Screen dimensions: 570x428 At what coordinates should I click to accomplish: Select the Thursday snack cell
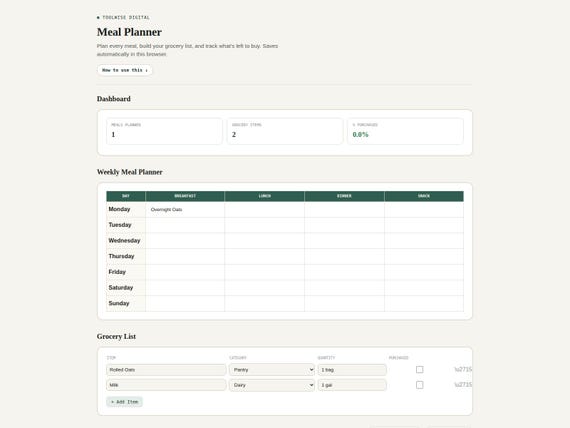(424, 256)
